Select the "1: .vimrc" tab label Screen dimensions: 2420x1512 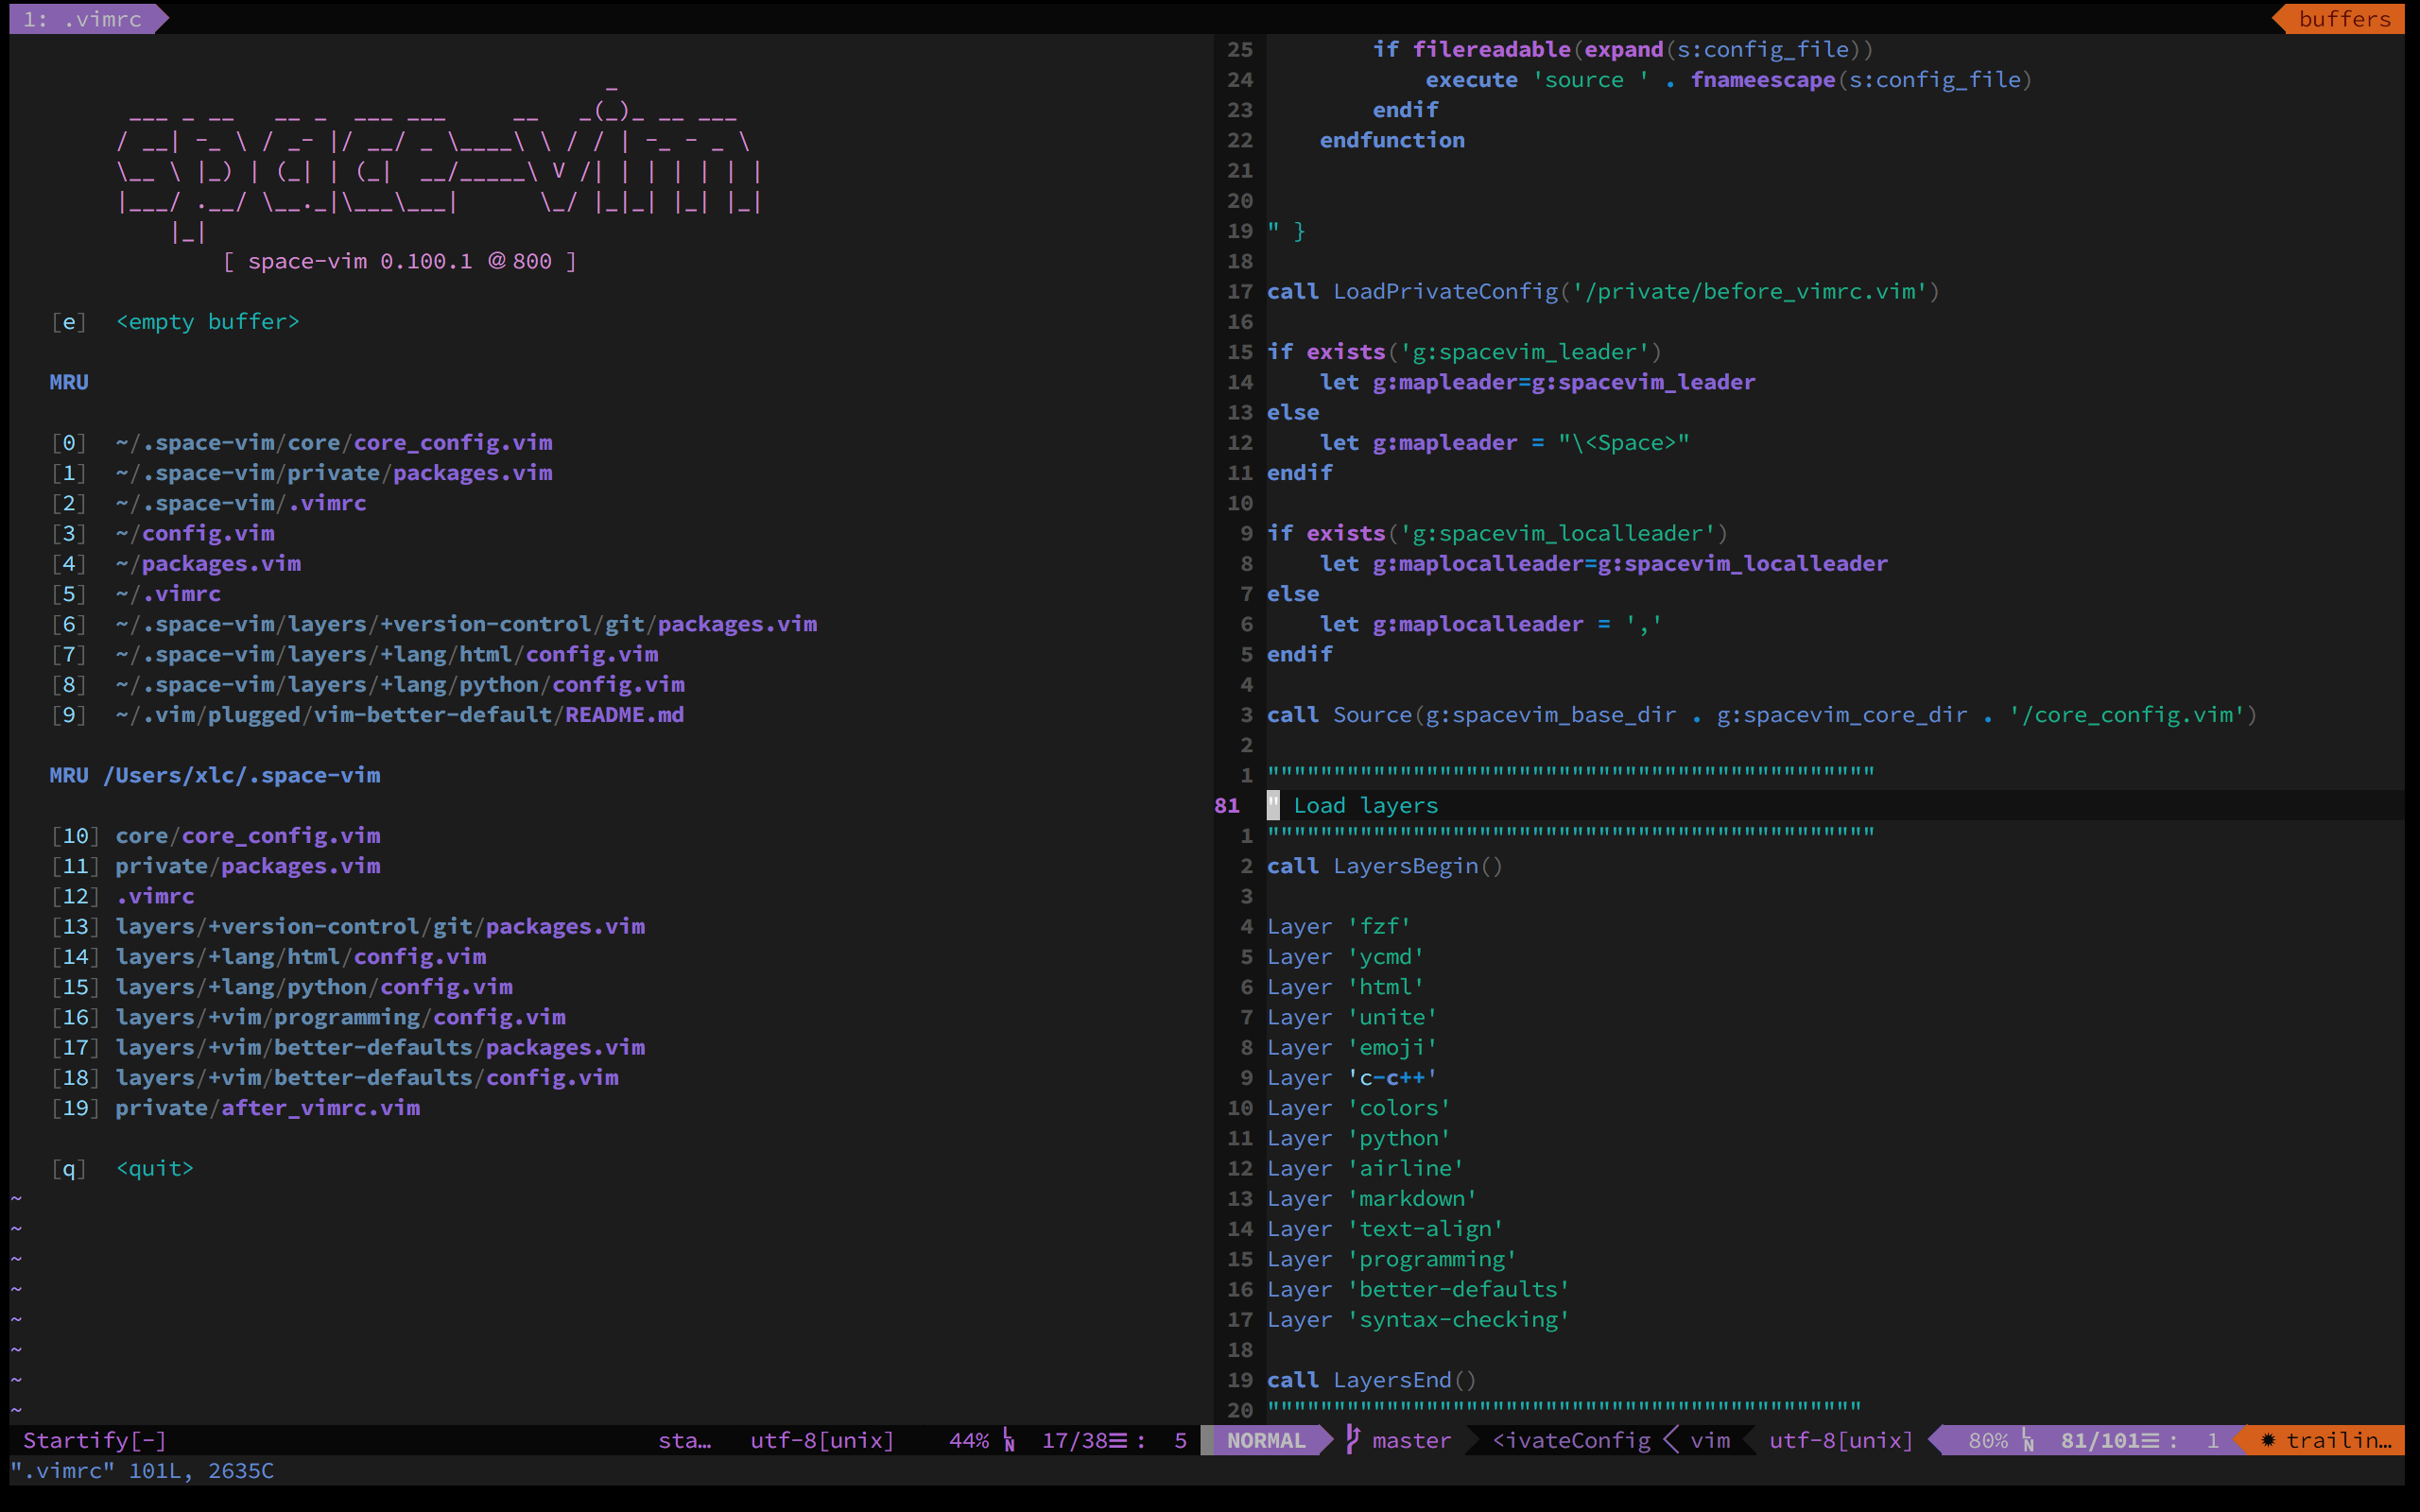(80, 17)
